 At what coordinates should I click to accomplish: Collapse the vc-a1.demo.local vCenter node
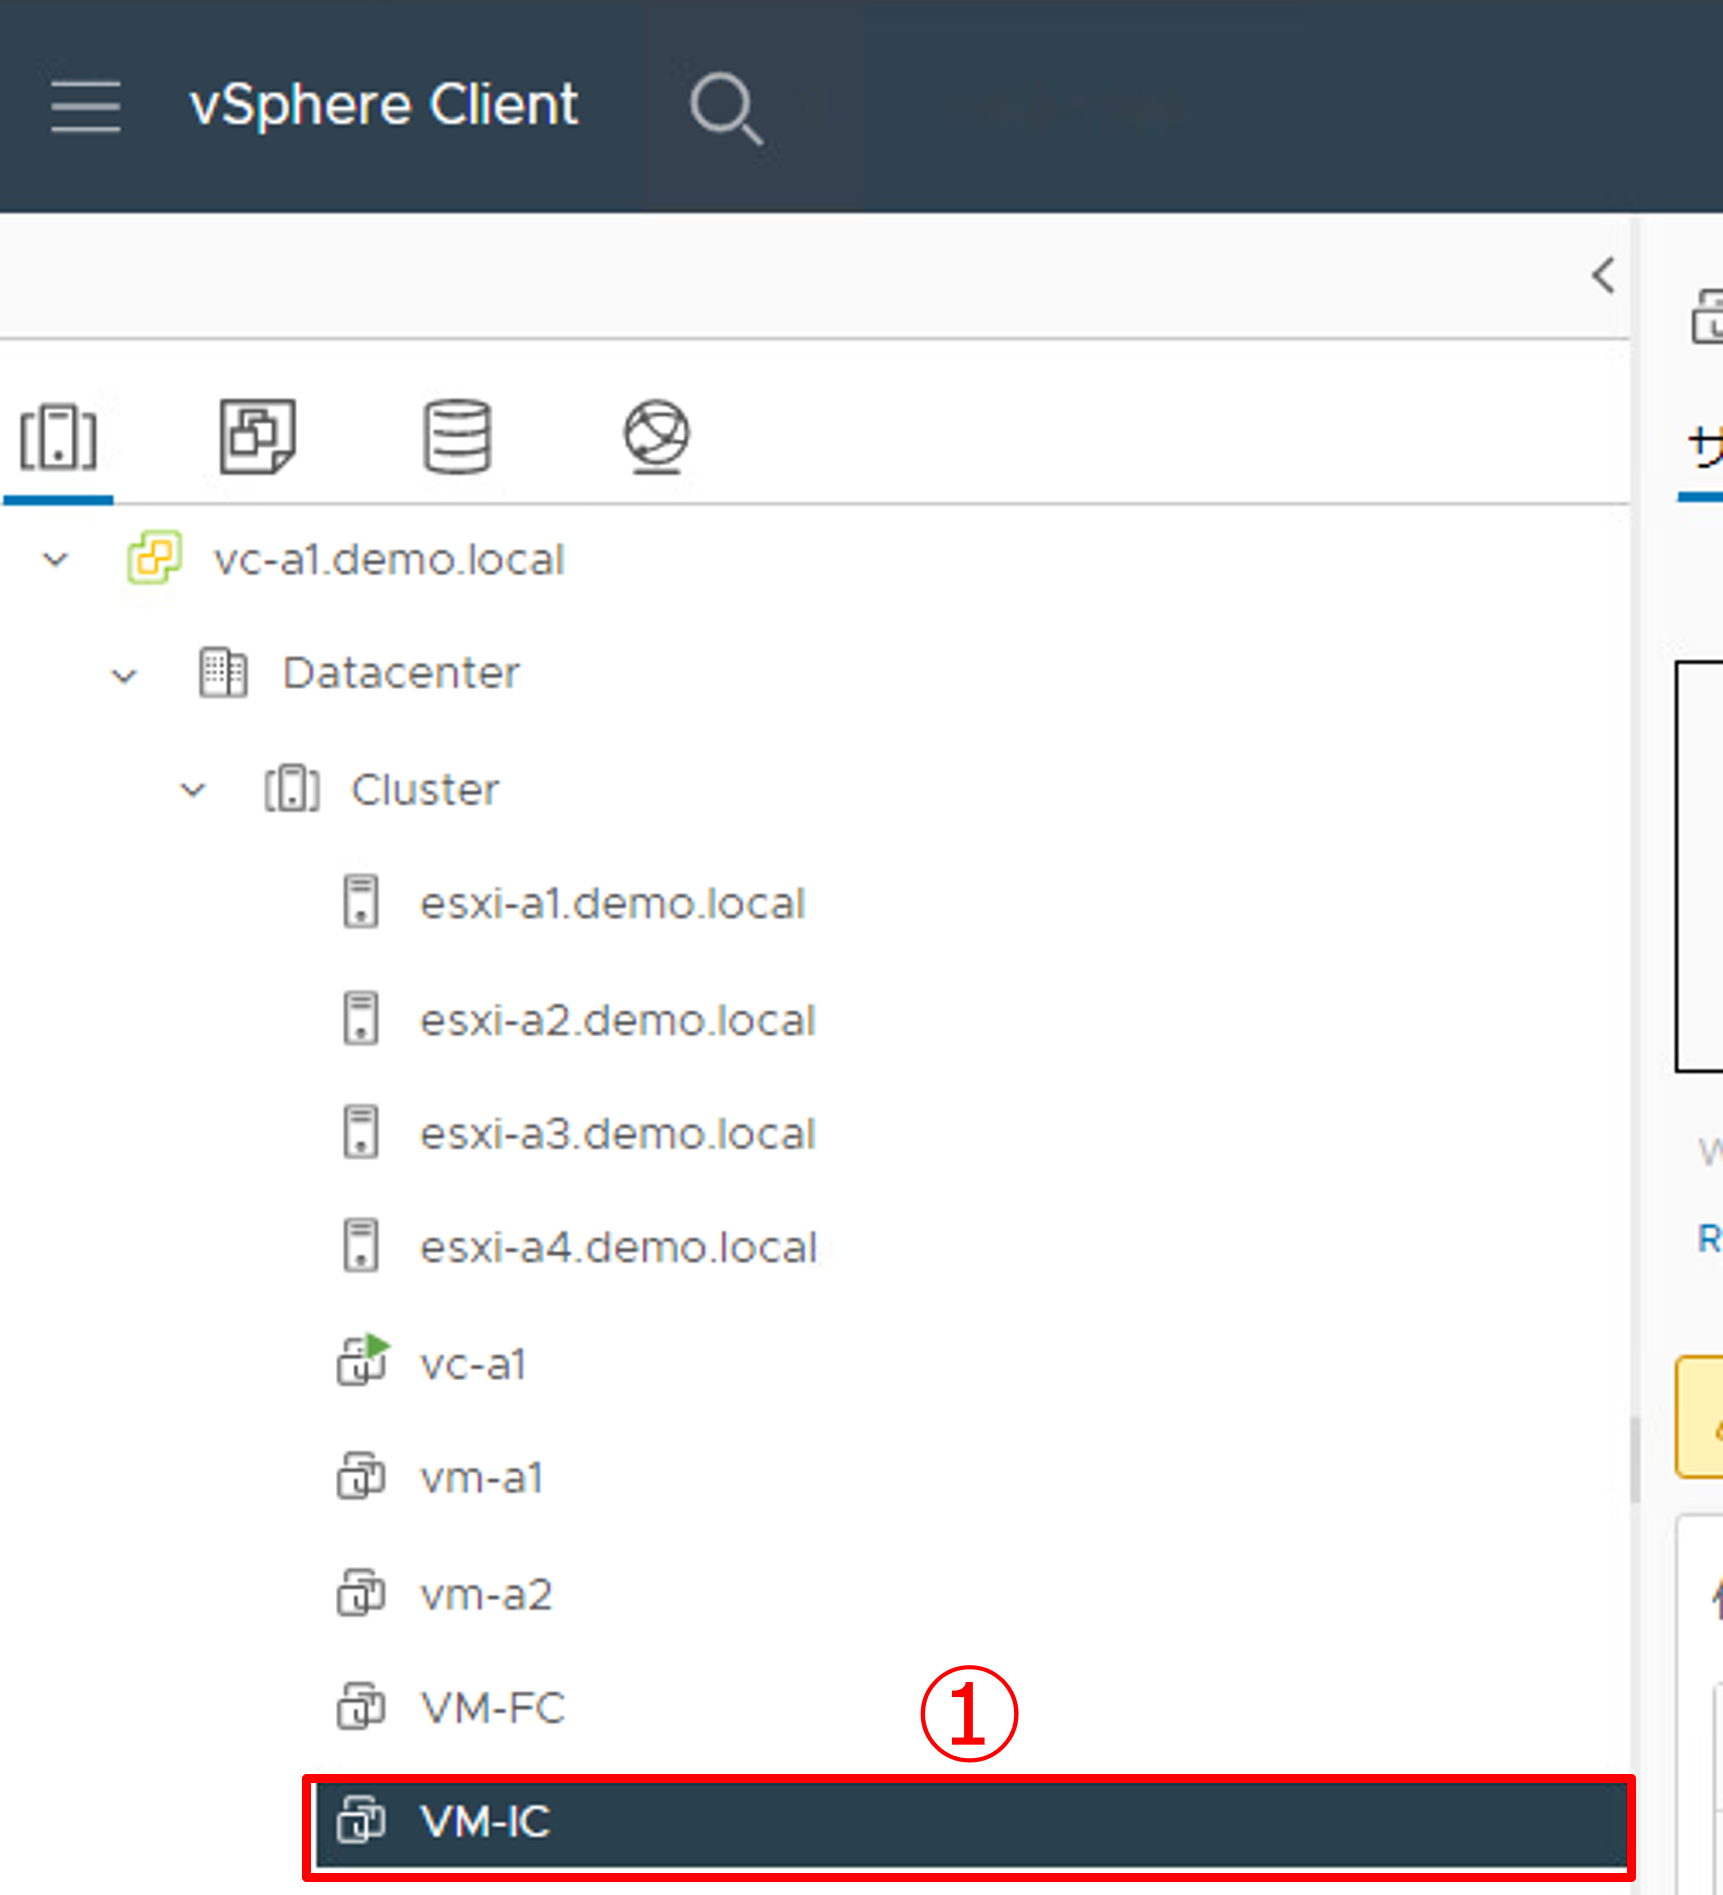click(56, 560)
